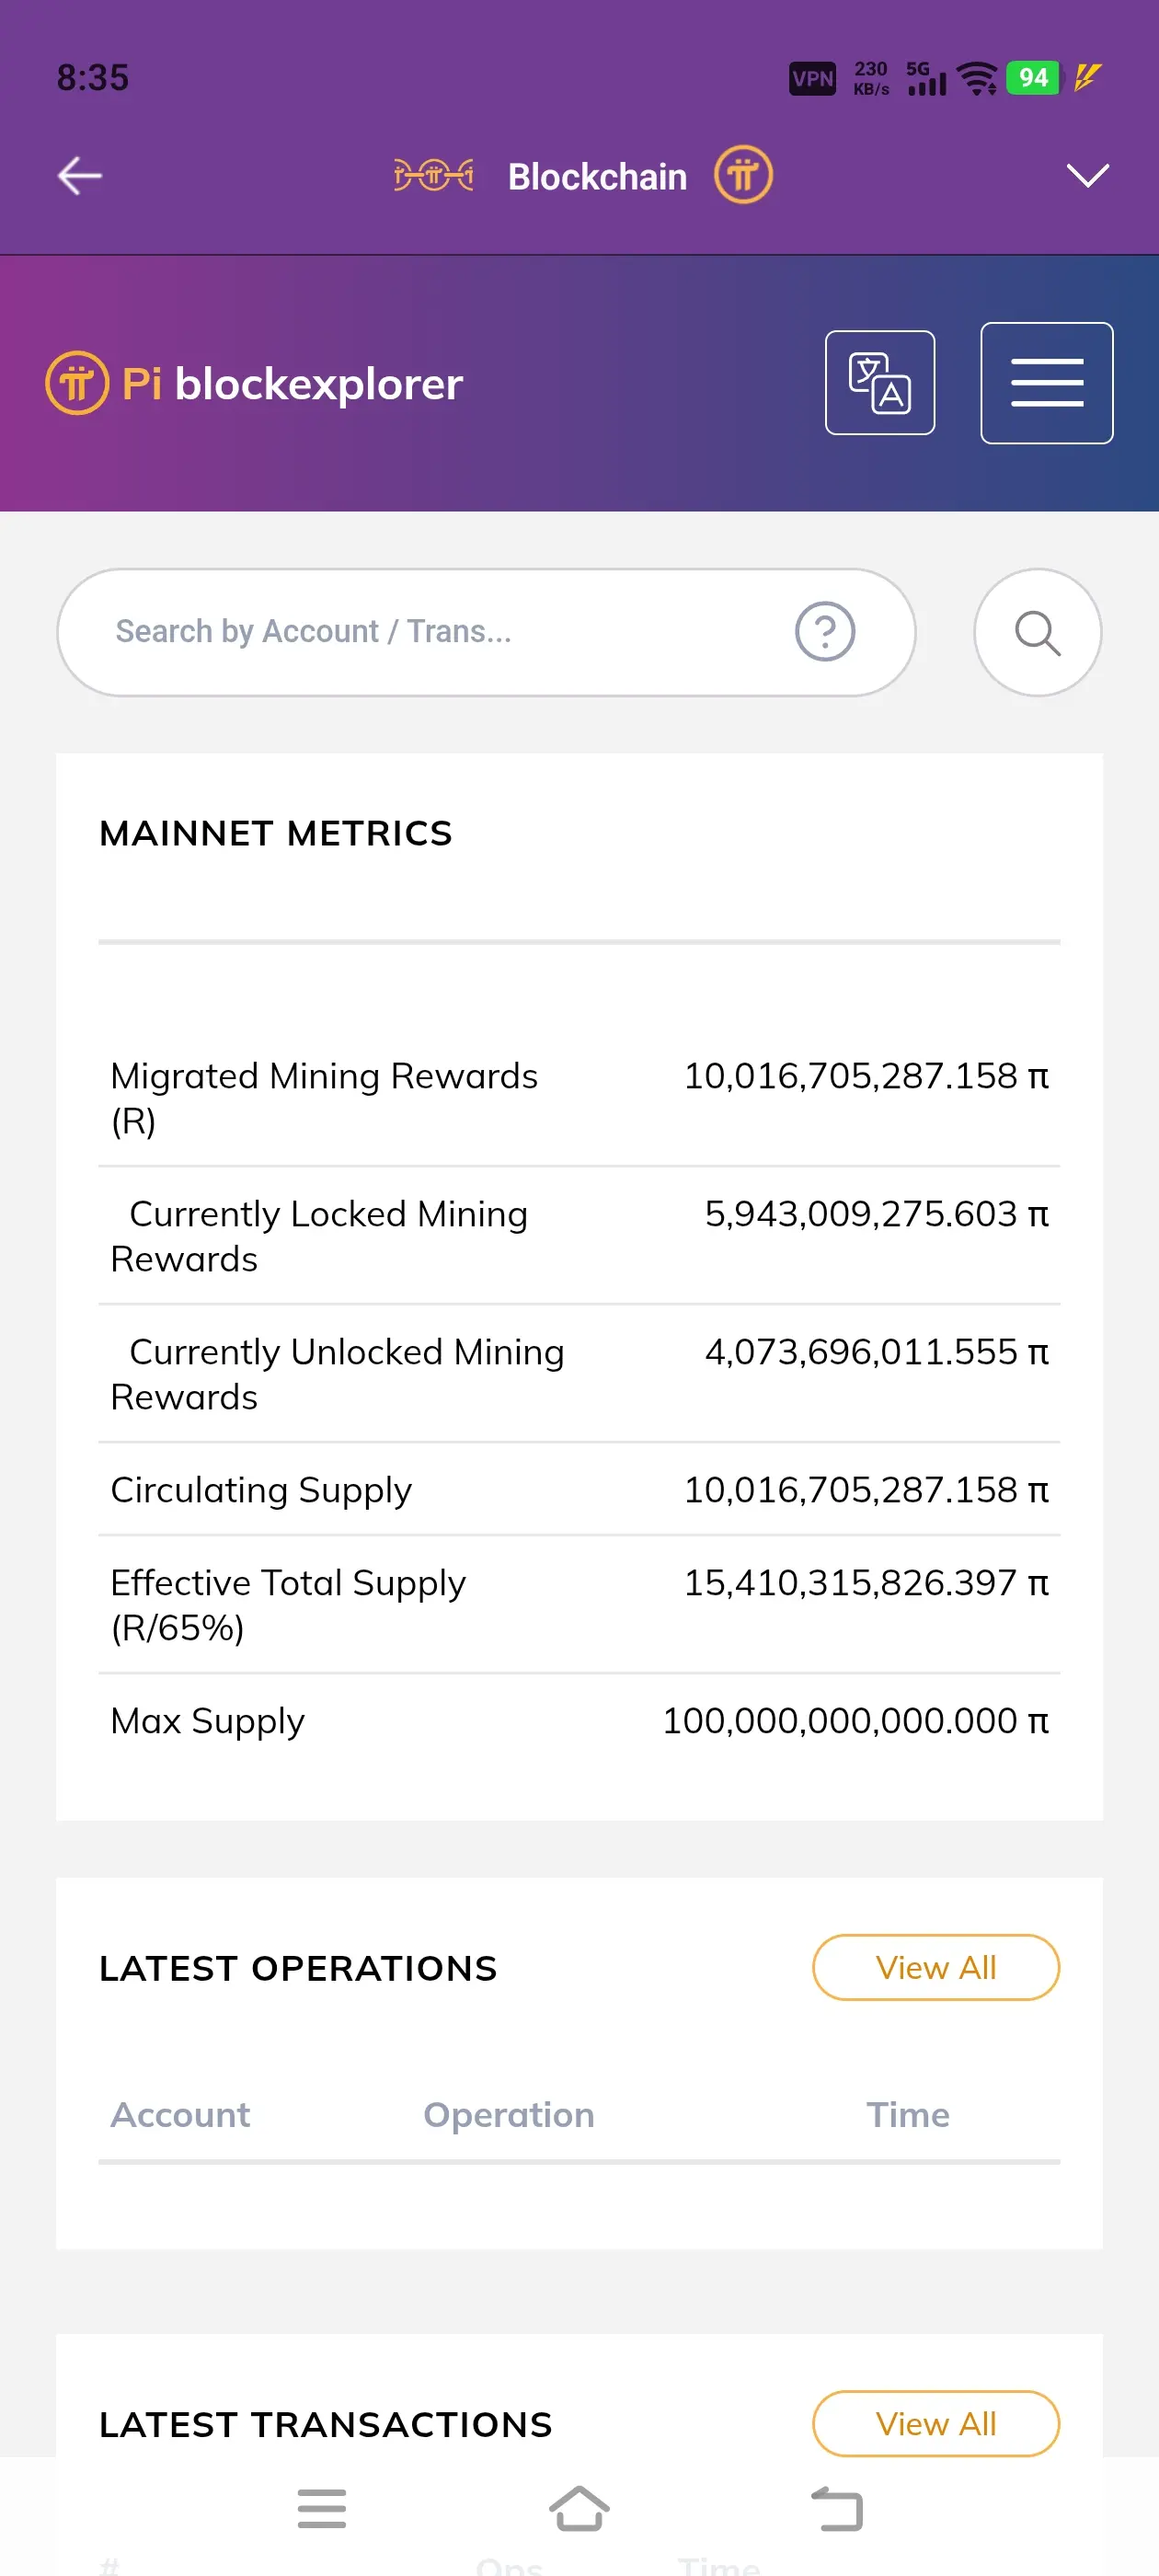Tap the blockchain chain logo icon
The image size is (1159, 2576).
(x=433, y=176)
